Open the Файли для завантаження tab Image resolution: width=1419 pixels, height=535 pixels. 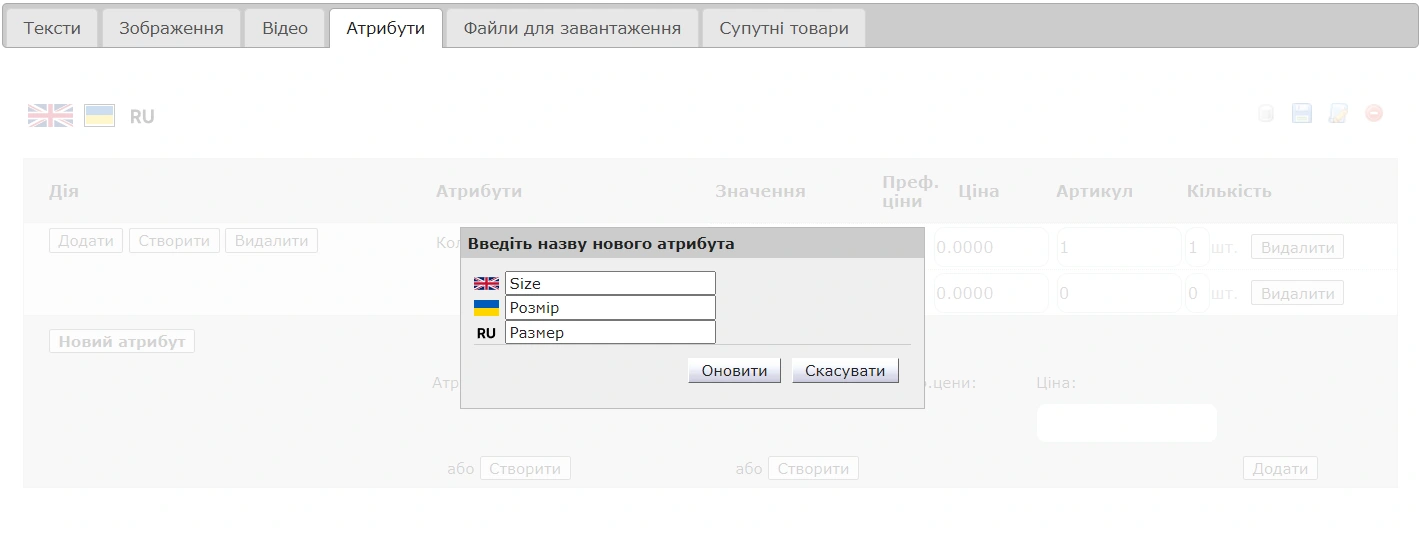pos(572,28)
